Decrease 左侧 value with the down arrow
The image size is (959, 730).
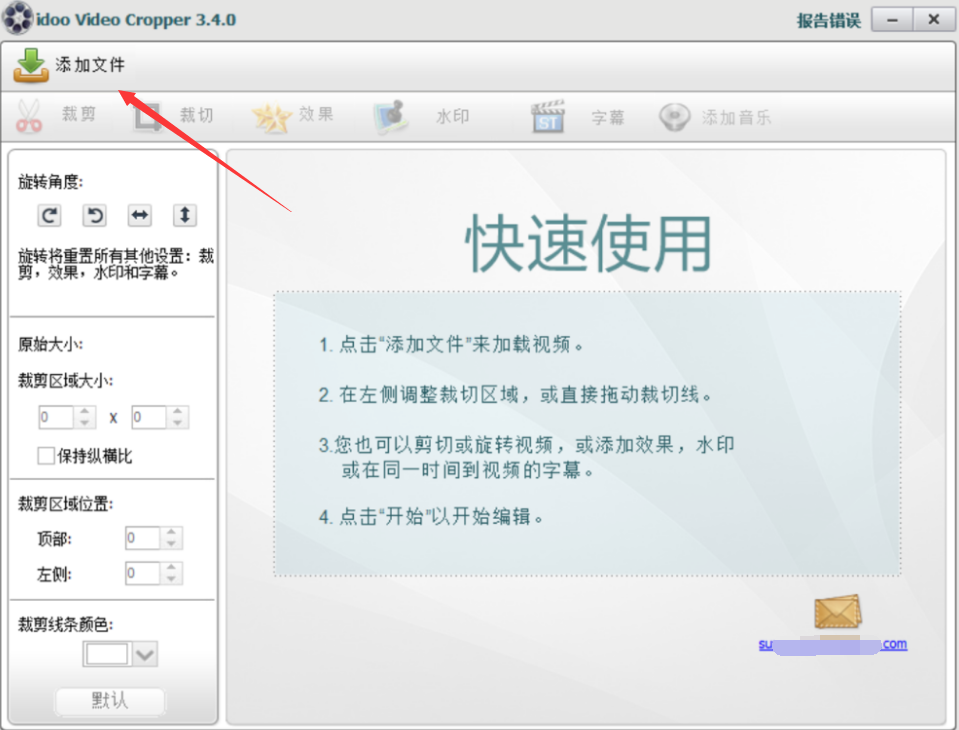pyautogui.click(x=171, y=579)
